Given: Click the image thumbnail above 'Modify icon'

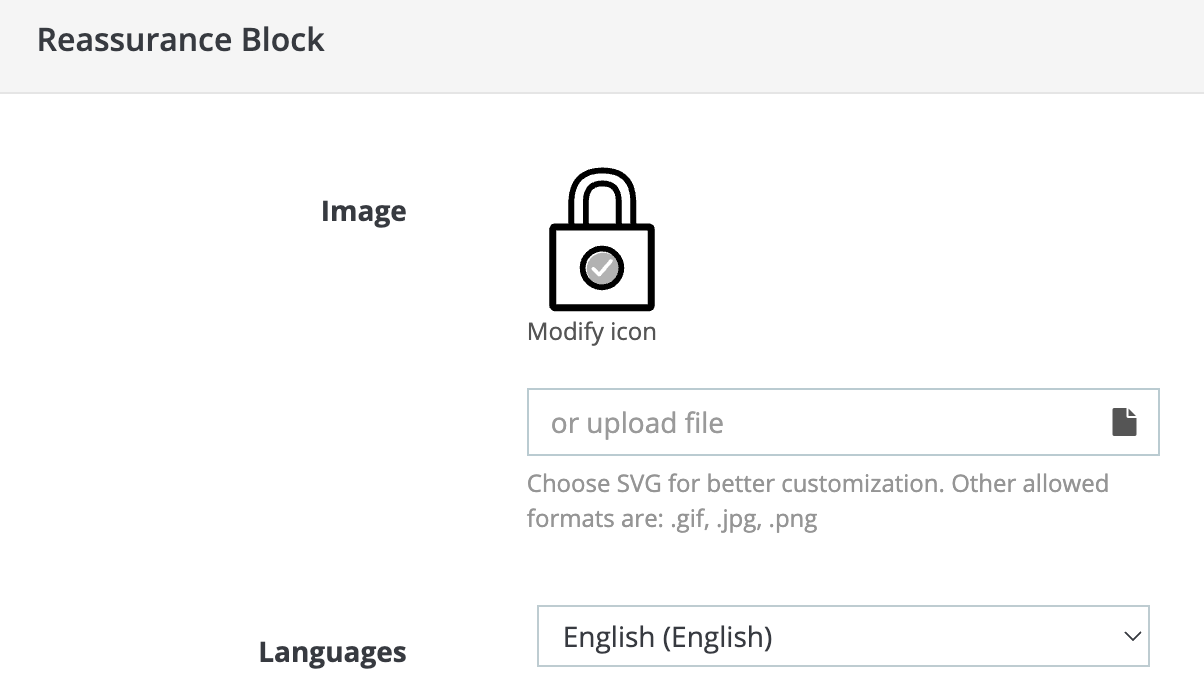Looking at the screenshot, I should (601, 240).
